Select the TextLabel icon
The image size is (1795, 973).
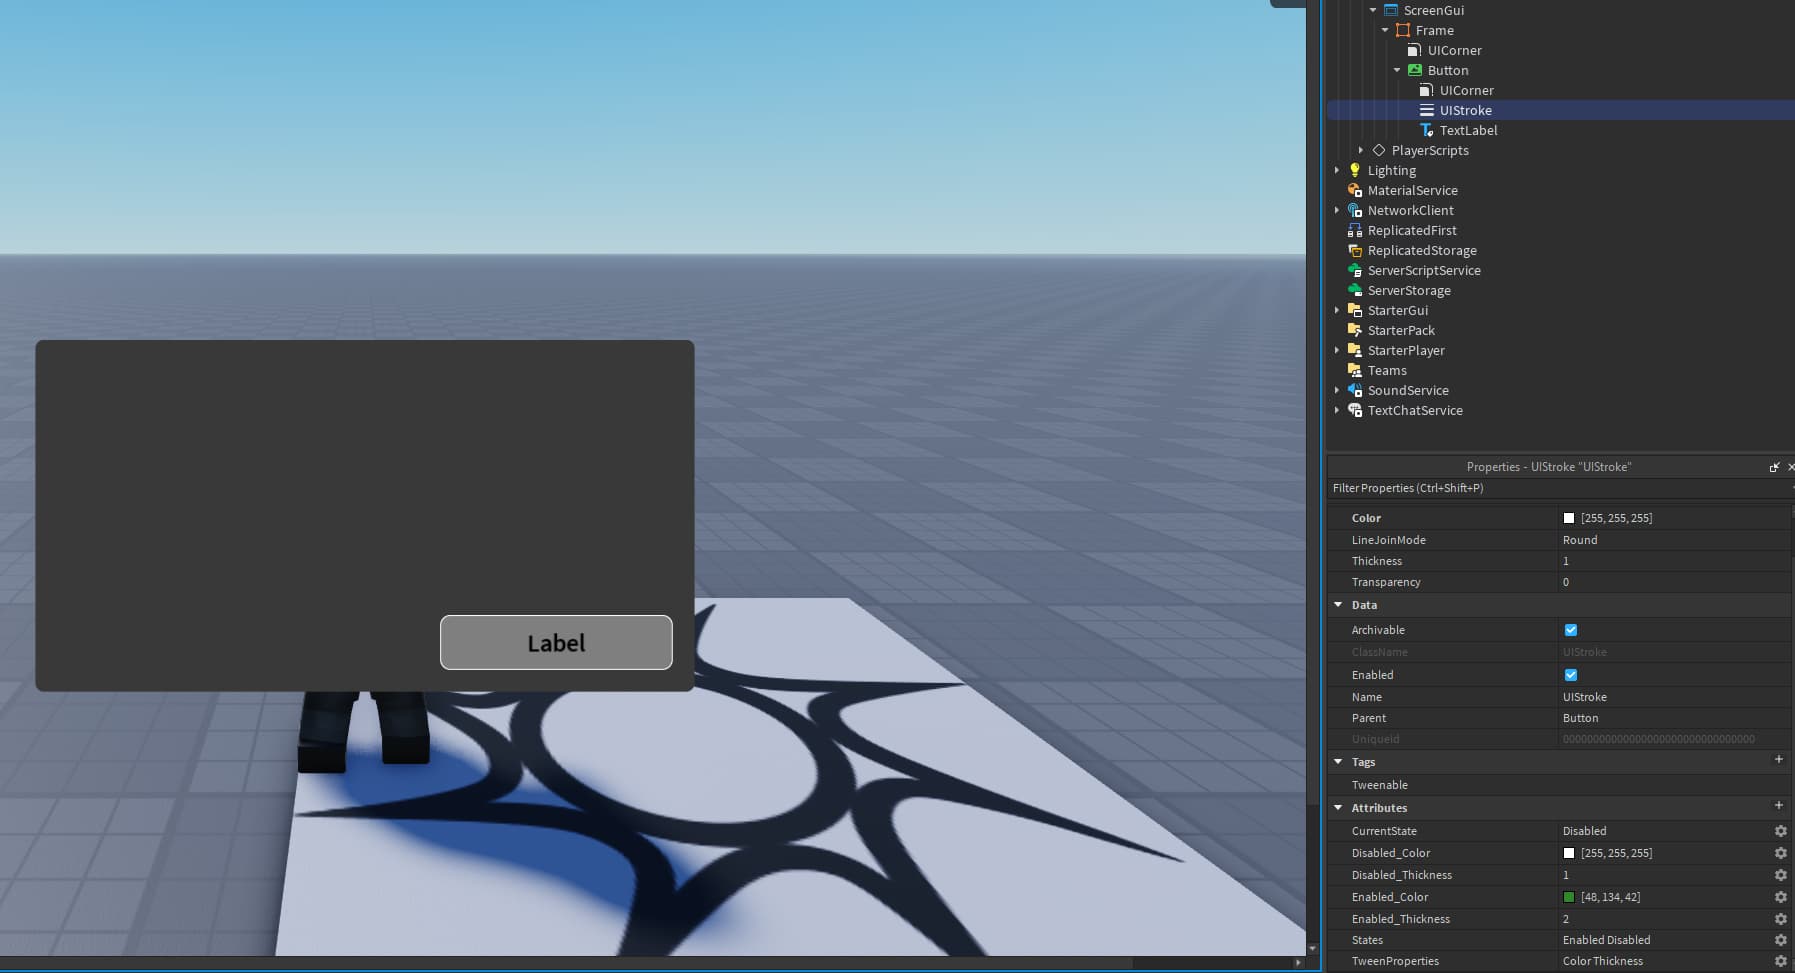[x=1428, y=130]
